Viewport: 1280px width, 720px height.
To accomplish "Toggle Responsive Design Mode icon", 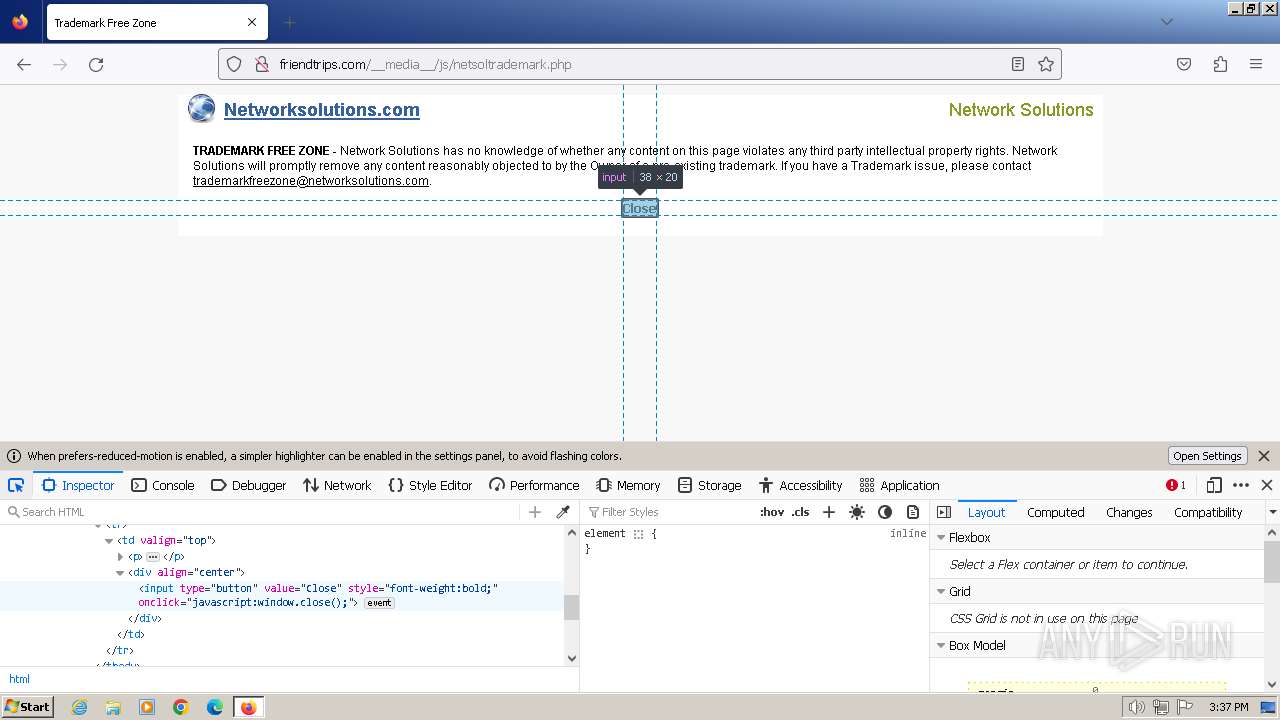I will click(1214, 485).
